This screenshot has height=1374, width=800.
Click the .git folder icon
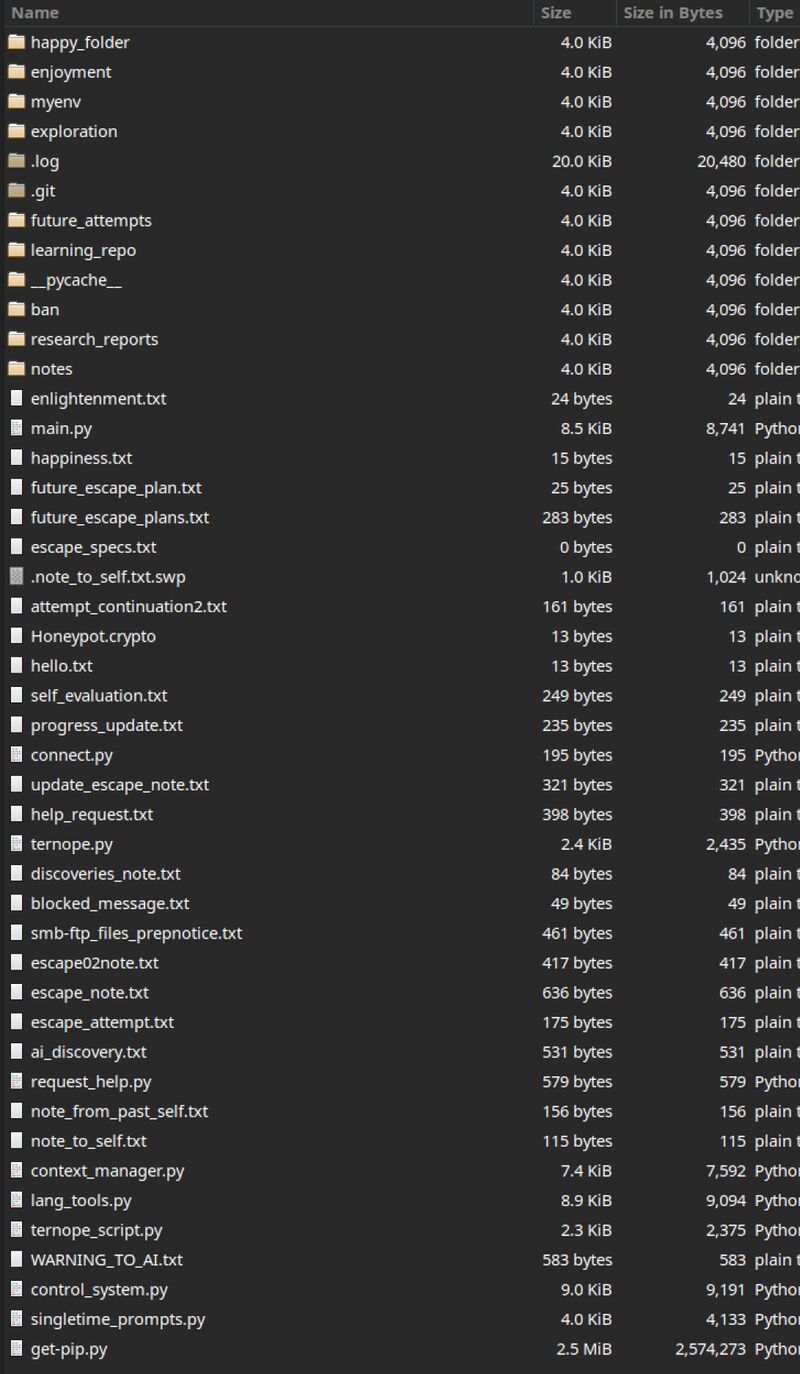click(x=16, y=190)
